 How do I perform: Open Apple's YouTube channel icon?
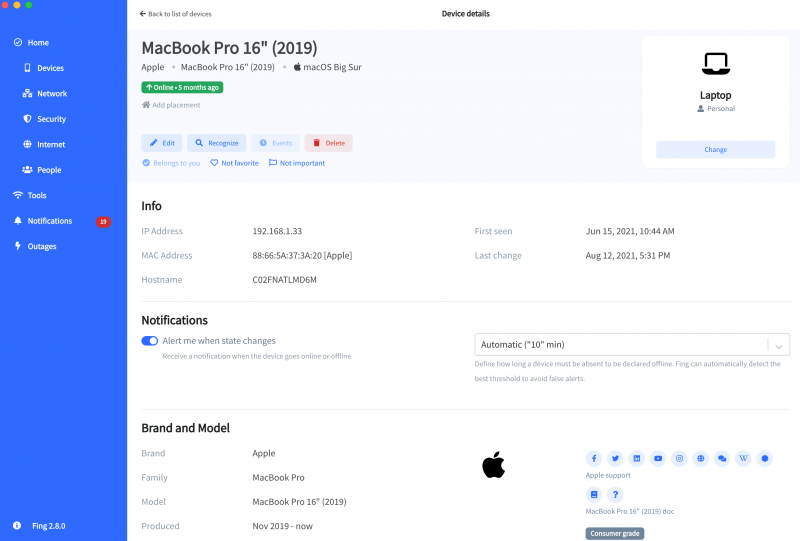(x=658, y=458)
